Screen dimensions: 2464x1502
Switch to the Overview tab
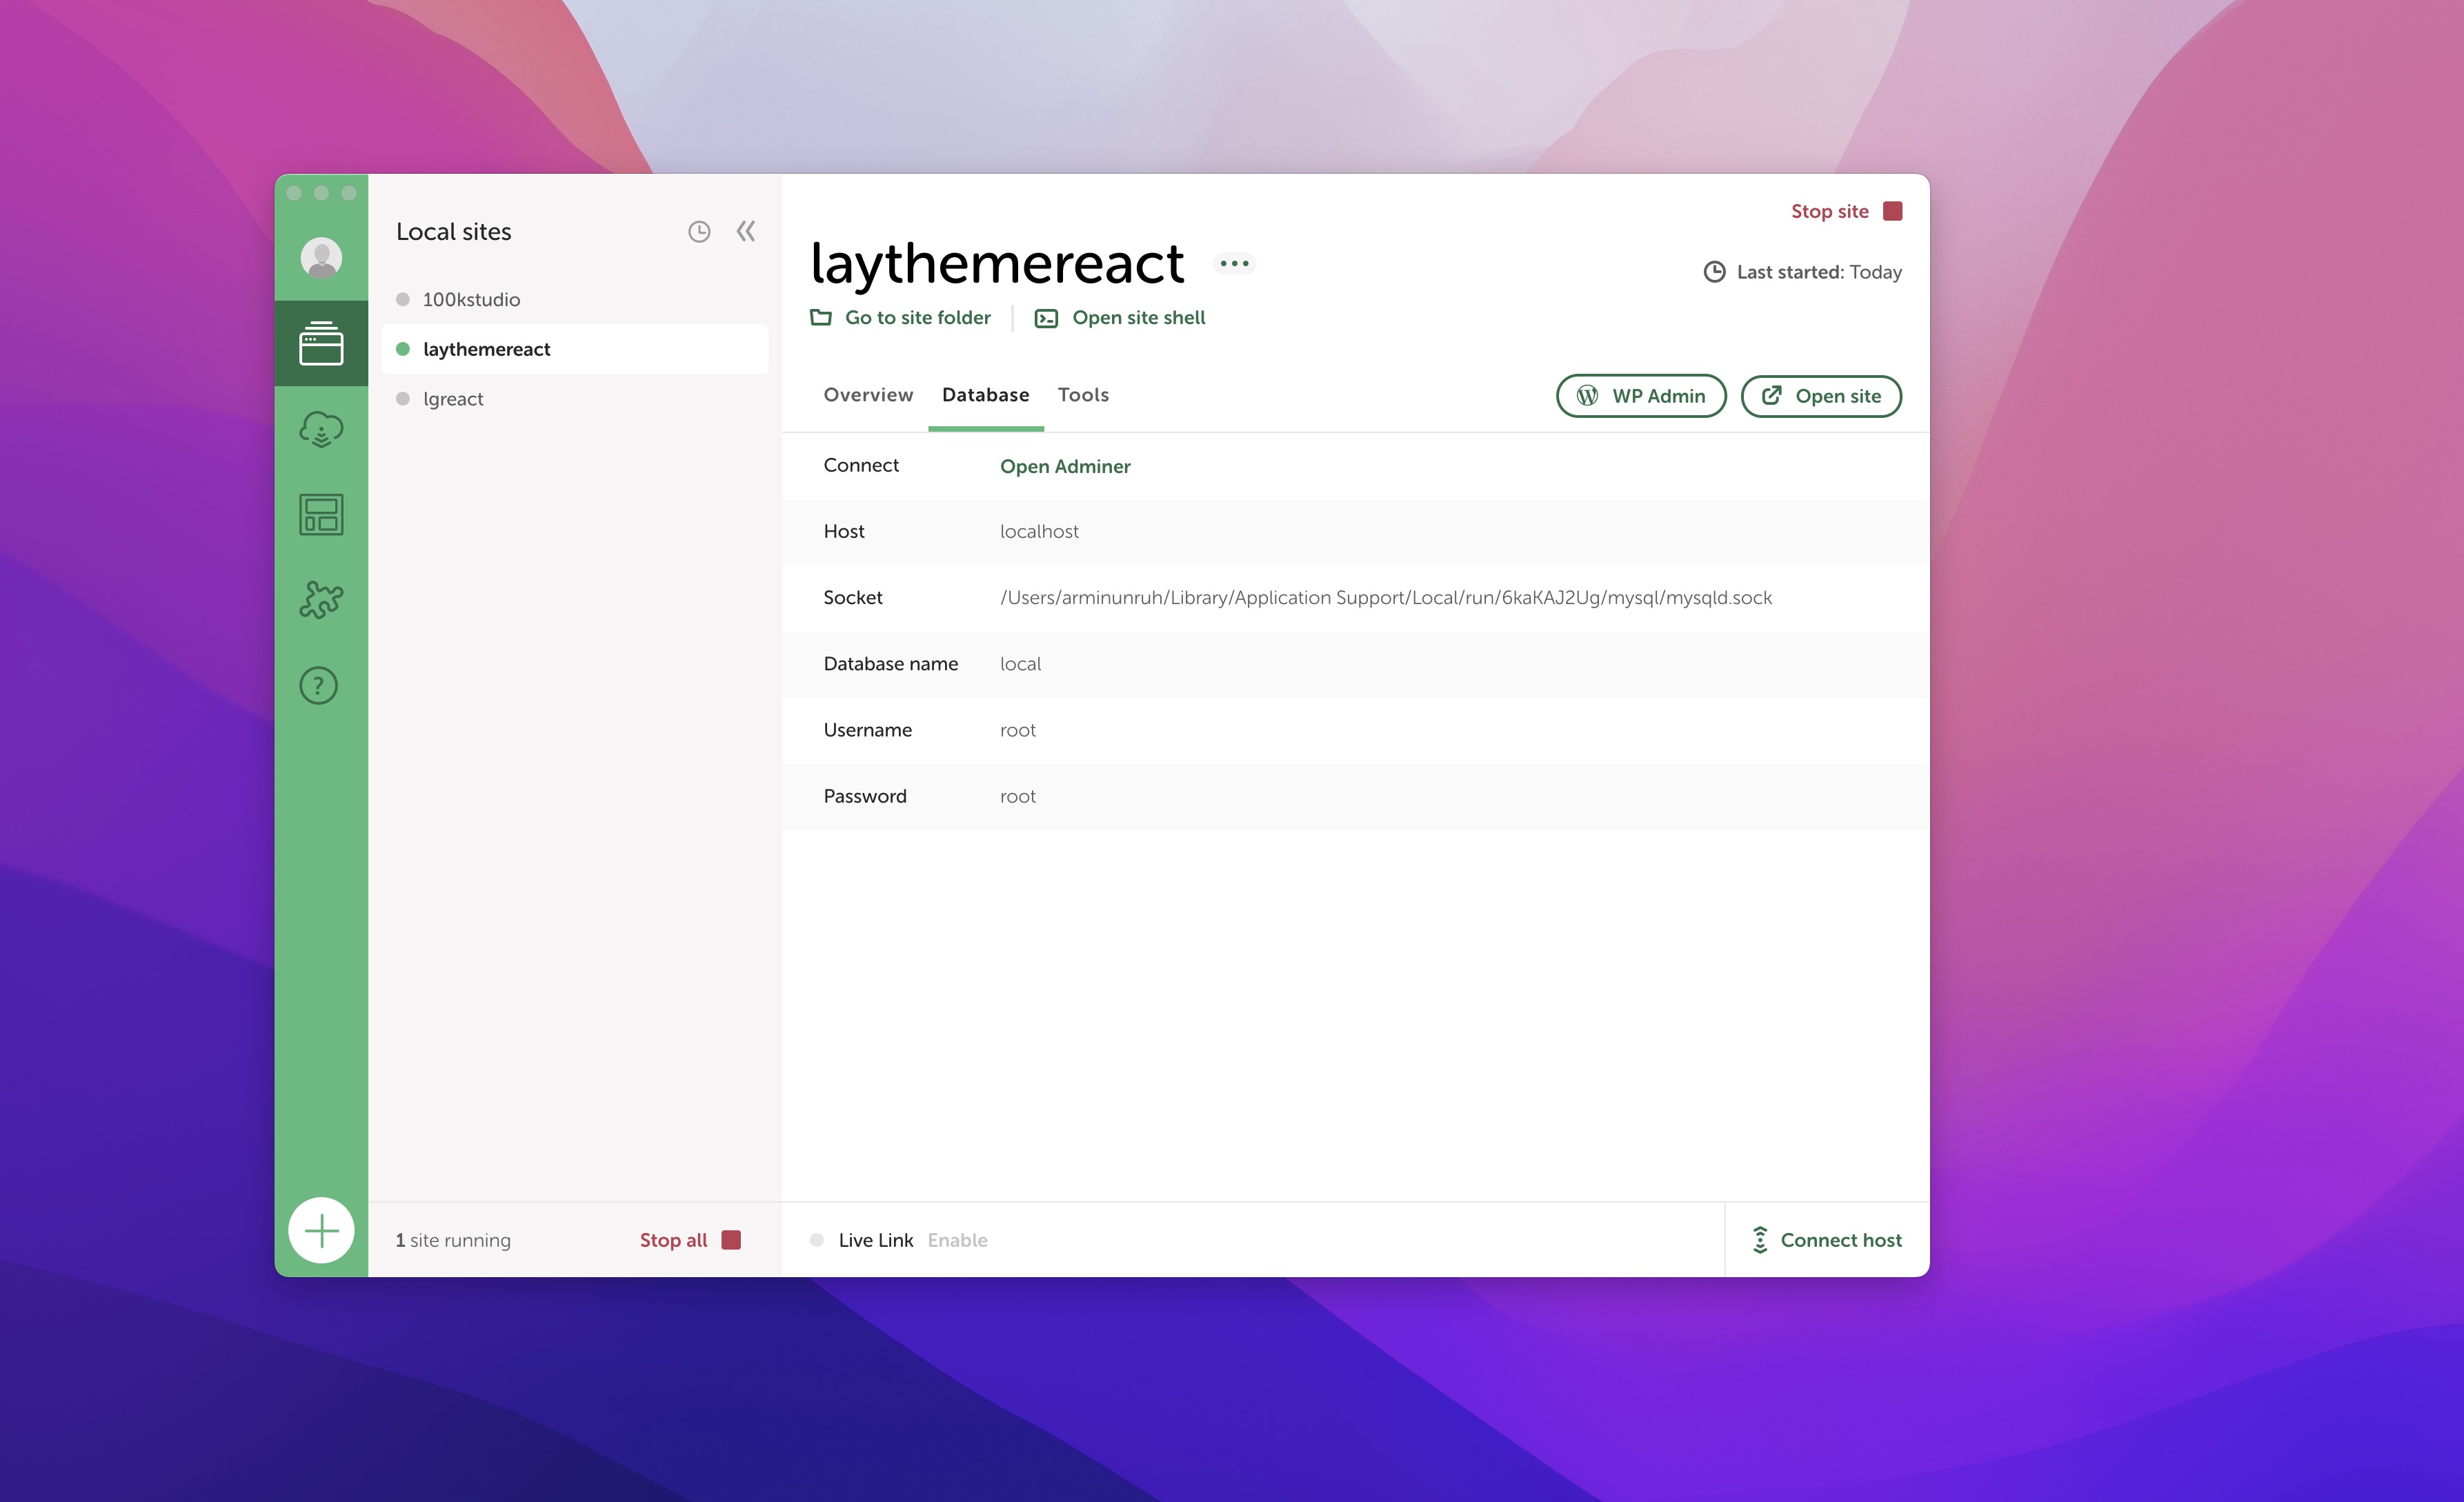[868, 394]
